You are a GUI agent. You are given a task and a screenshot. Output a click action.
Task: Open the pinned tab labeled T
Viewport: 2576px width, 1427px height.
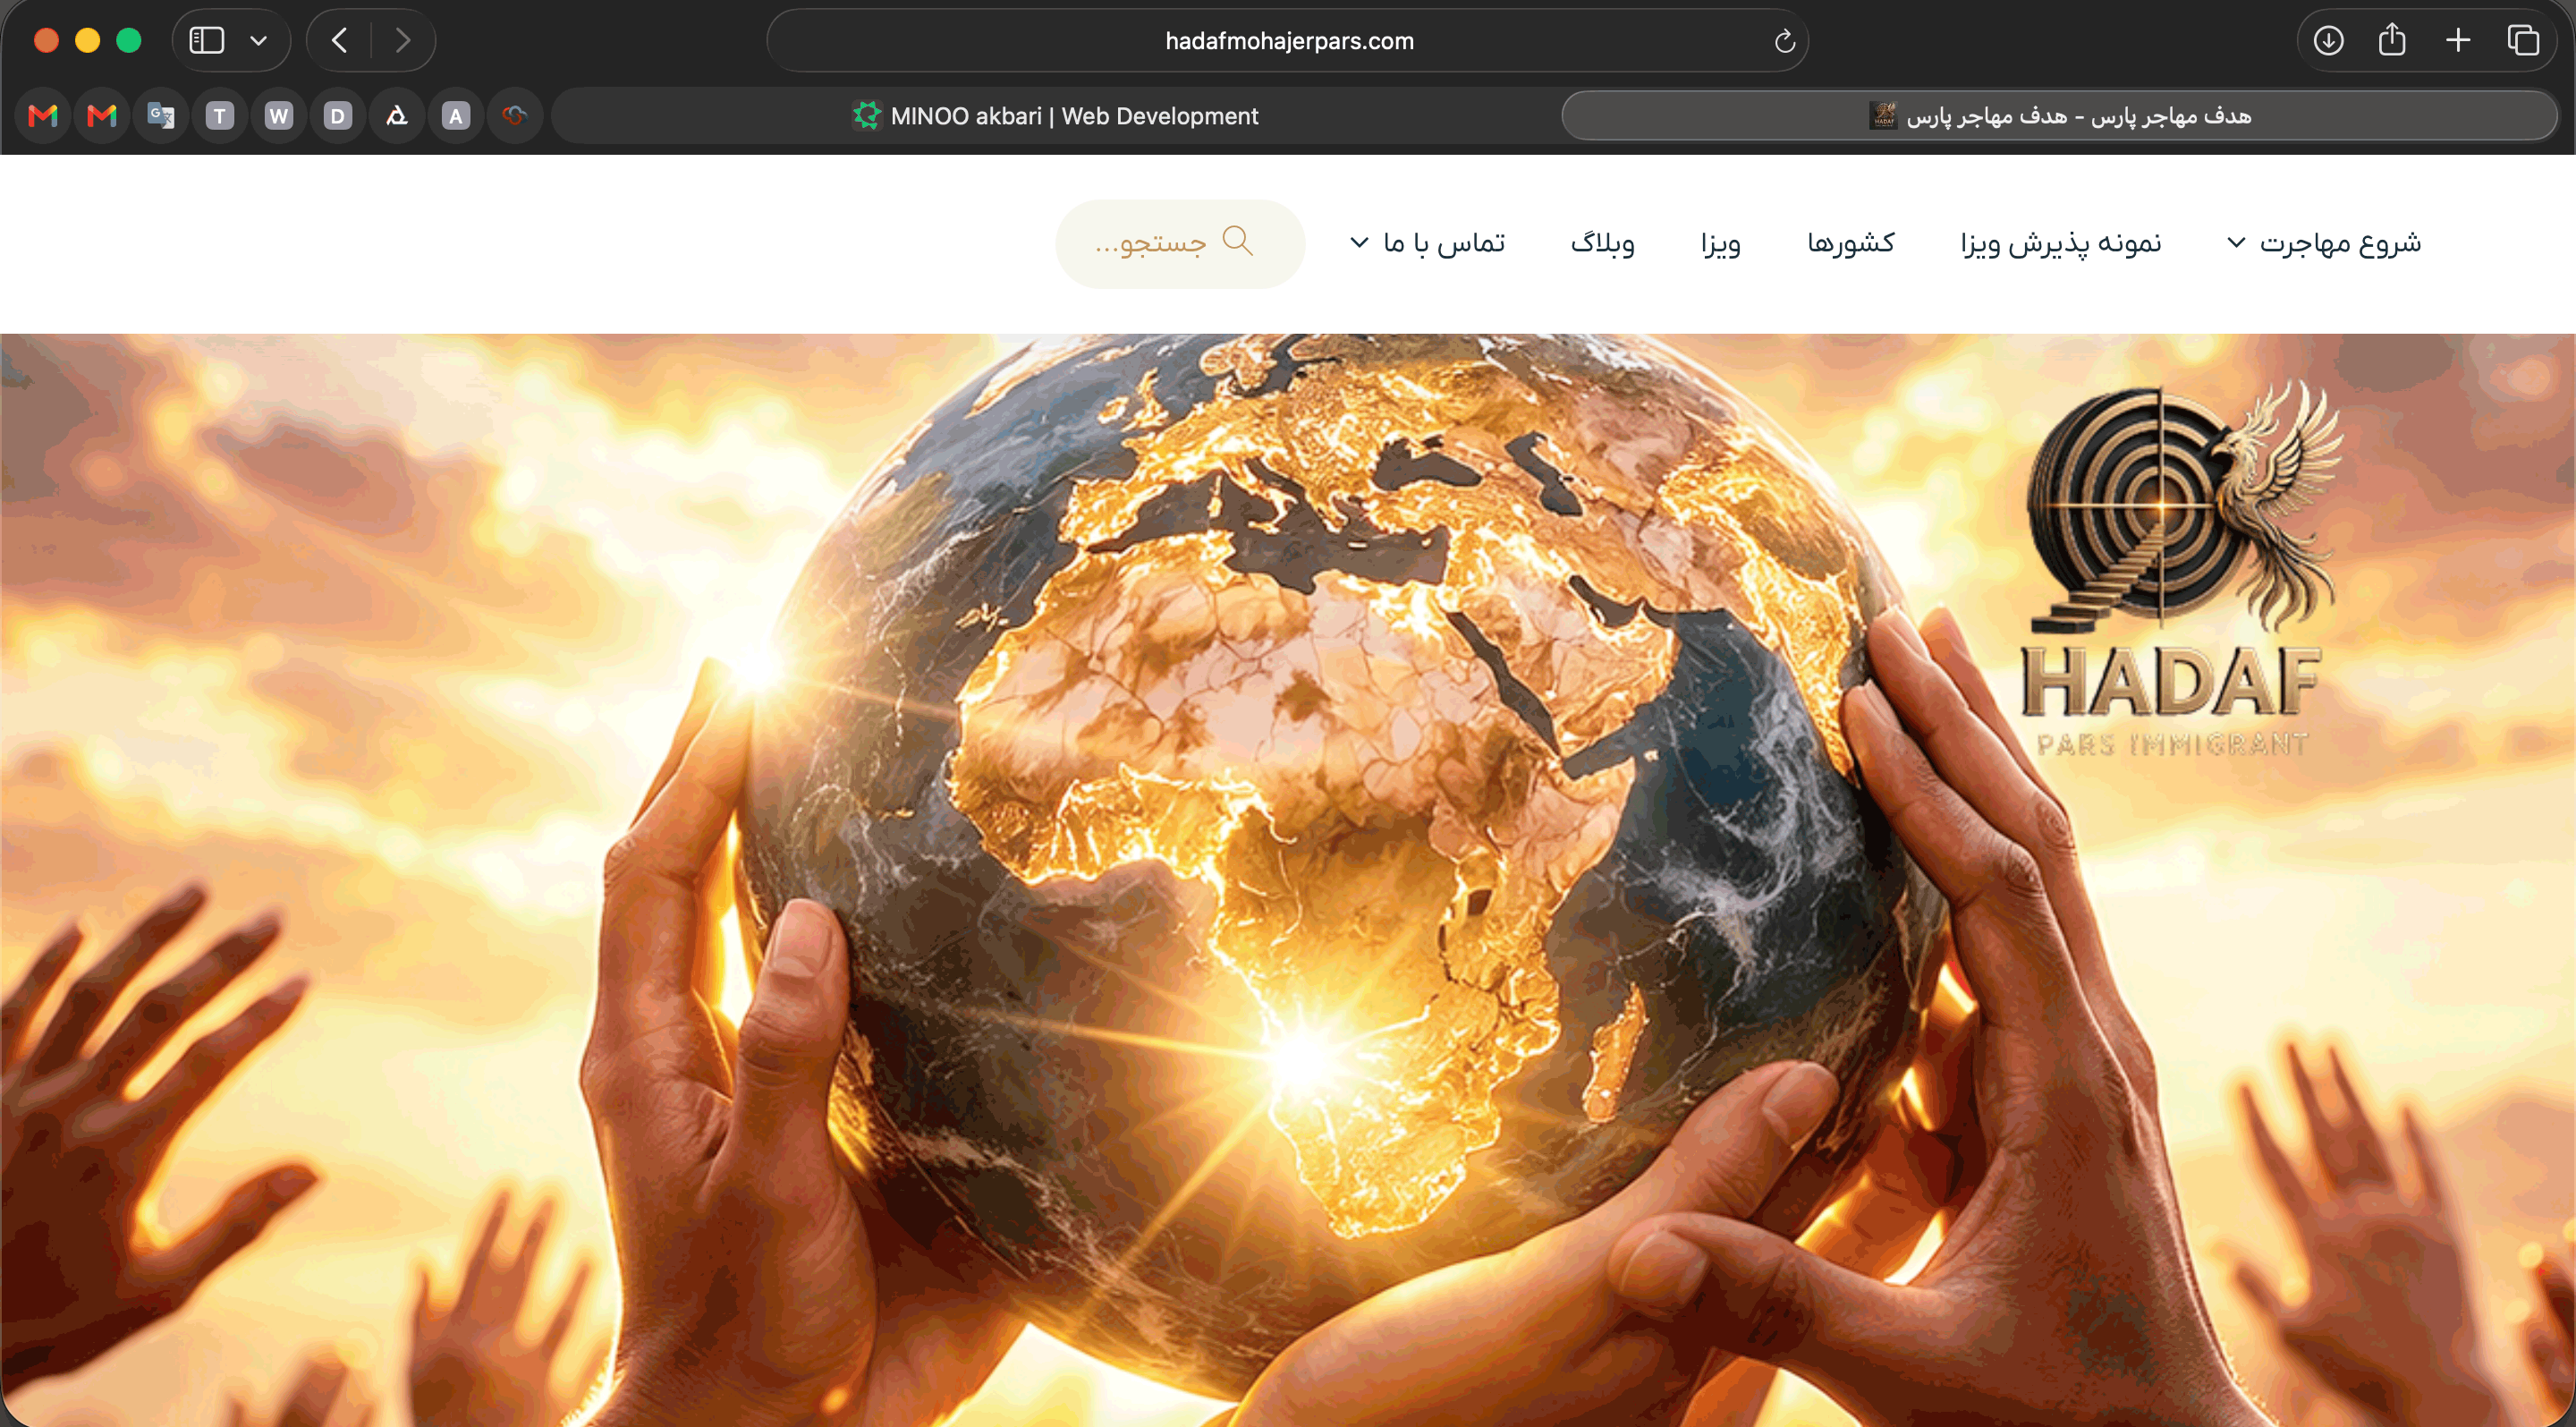[220, 116]
